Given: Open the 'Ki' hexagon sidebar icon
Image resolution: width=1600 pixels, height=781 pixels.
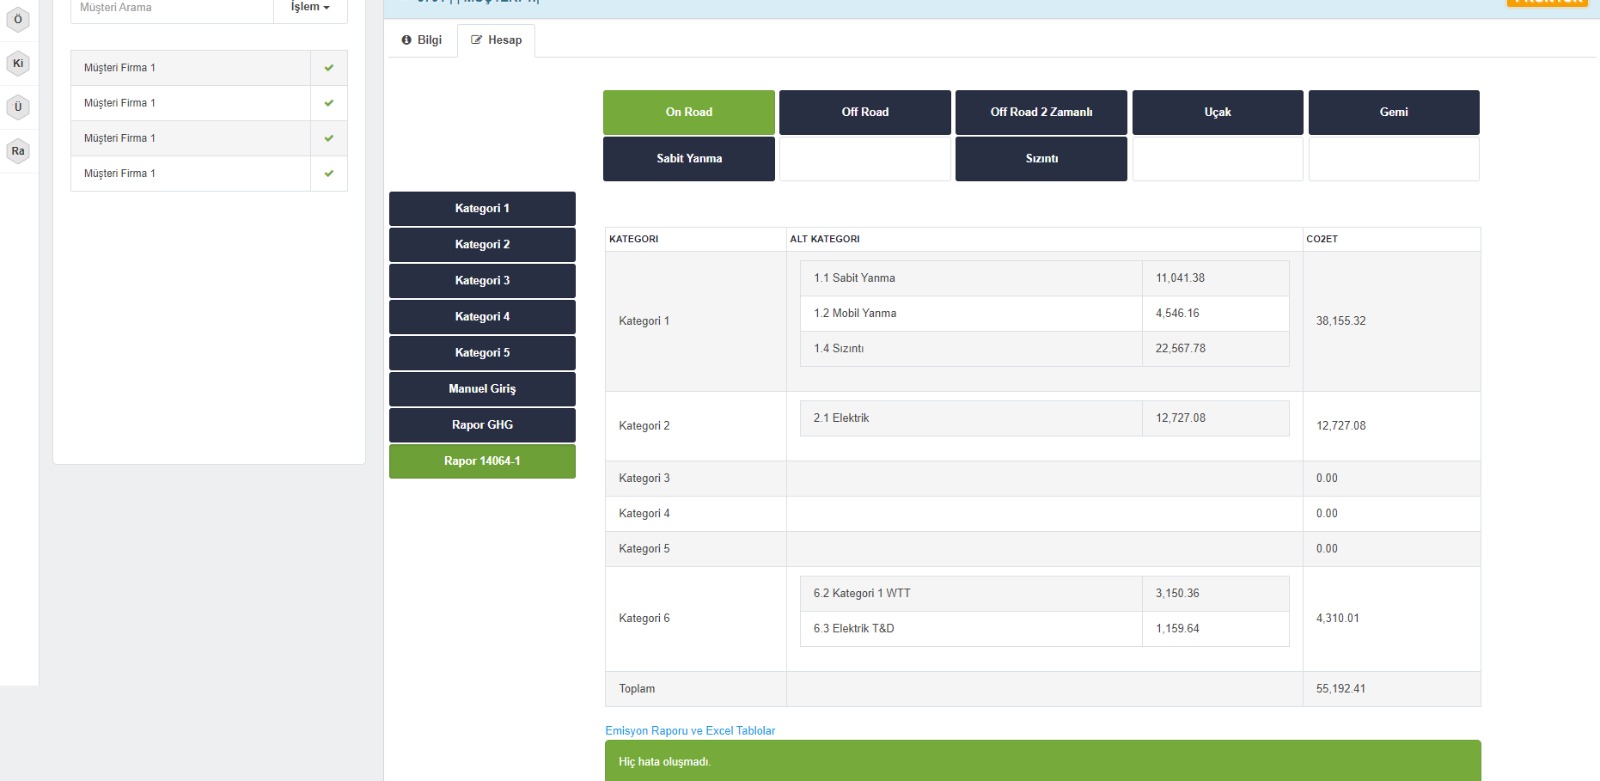Looking at the screenshot, I should point(18,63).
